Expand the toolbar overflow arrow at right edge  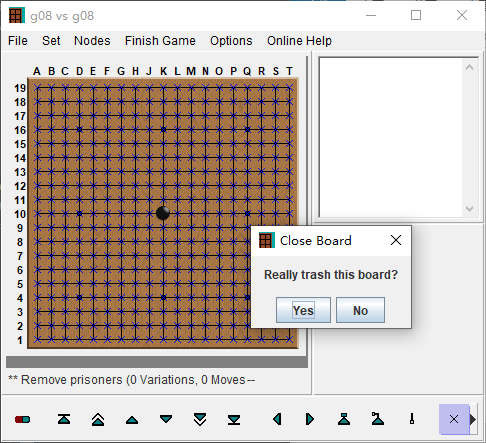click(x=473, y=419)
